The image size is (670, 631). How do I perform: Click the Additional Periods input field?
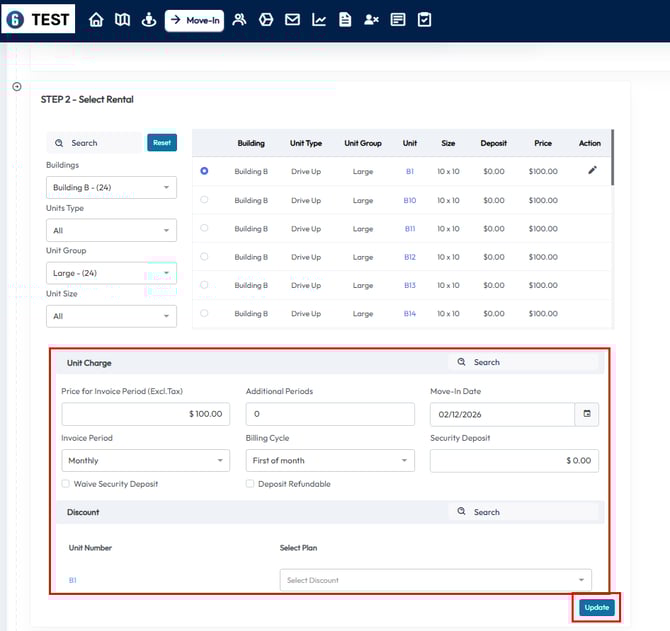330,414
